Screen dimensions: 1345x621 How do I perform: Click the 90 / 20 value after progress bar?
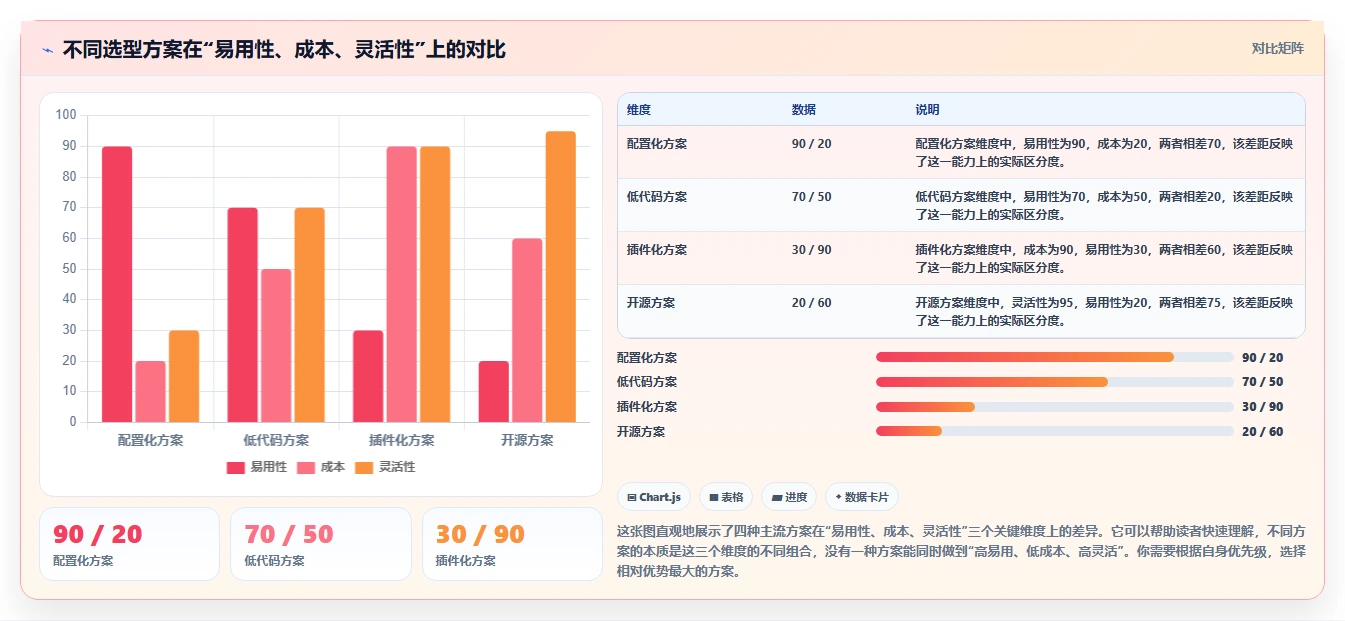(x=1262, y=358)
